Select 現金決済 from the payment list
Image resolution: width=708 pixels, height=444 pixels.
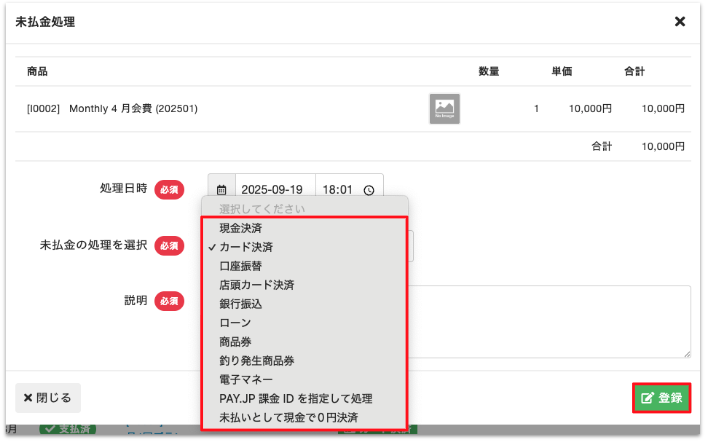241,229
